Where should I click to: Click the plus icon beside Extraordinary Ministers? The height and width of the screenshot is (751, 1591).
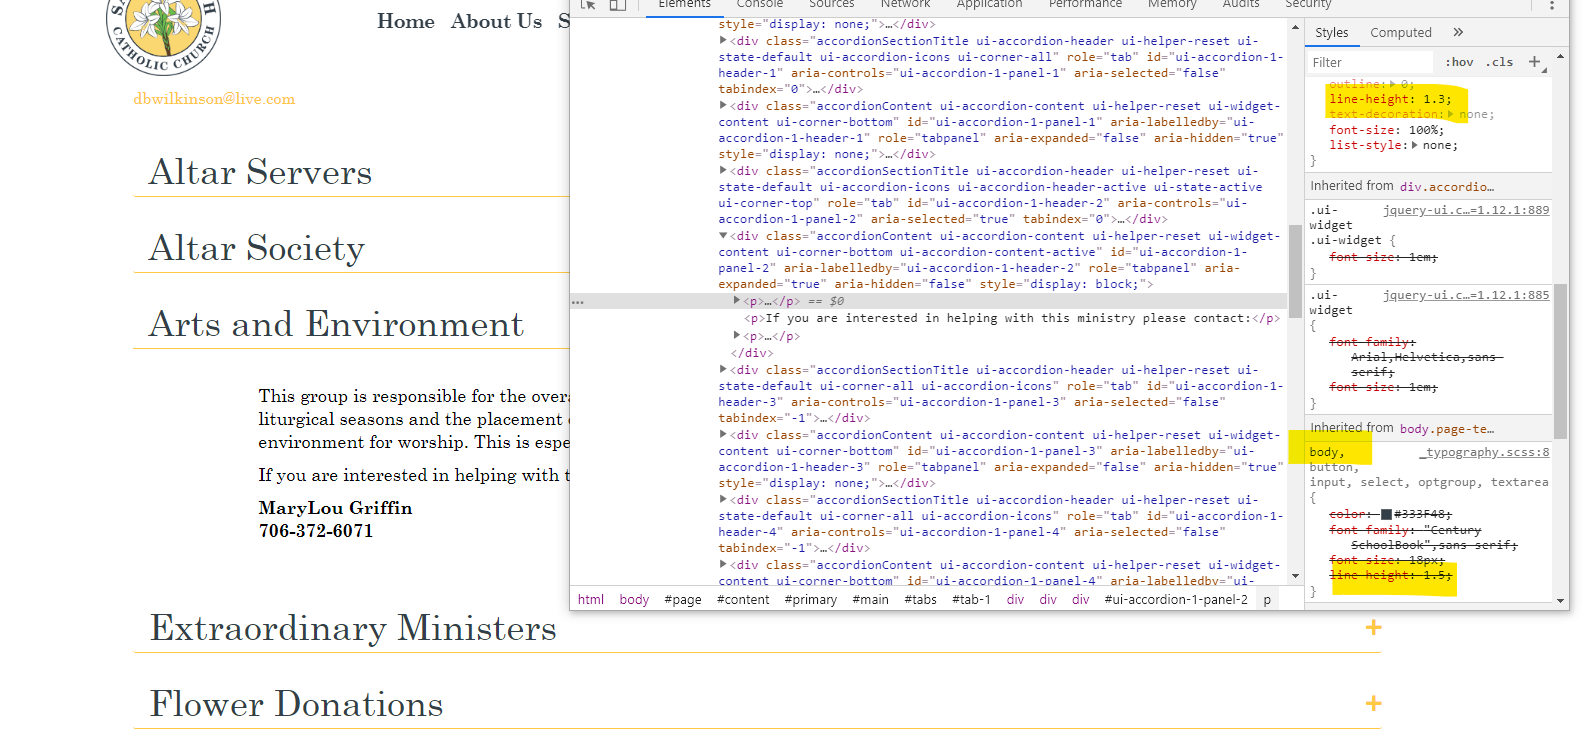[x=1373, y=627]
